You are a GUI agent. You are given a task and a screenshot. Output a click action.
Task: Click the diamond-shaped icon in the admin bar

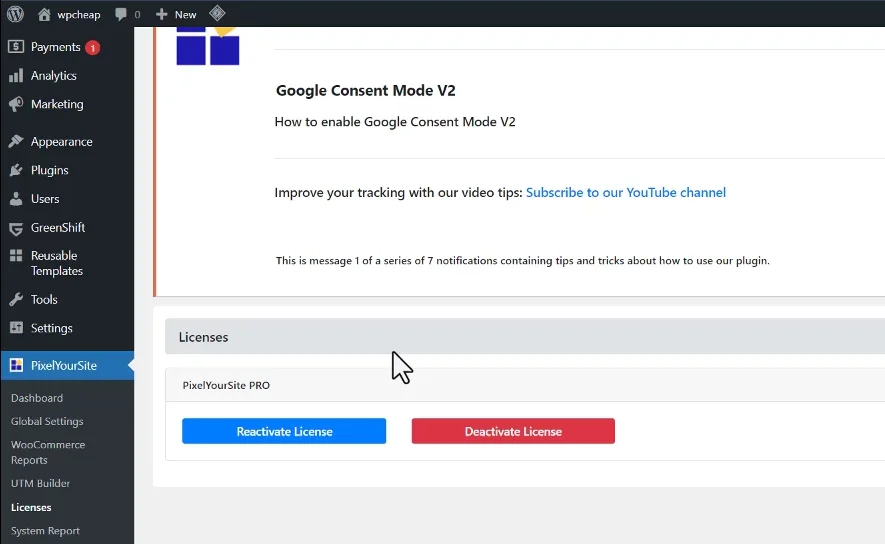[217, 14]
